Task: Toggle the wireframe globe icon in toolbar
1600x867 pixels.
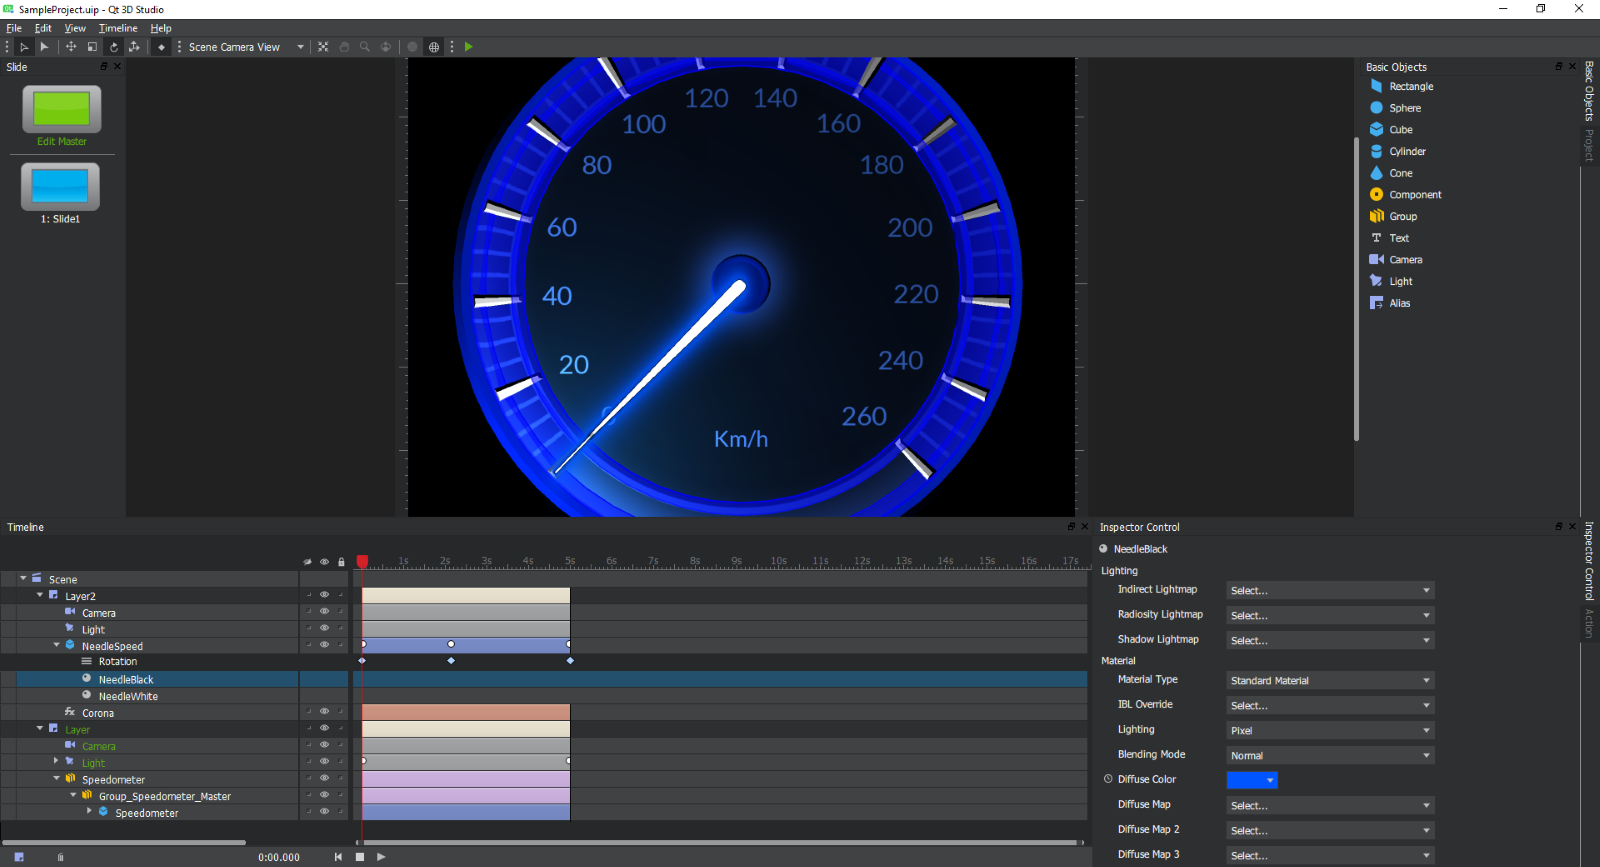Action: (x=434, y=47)
